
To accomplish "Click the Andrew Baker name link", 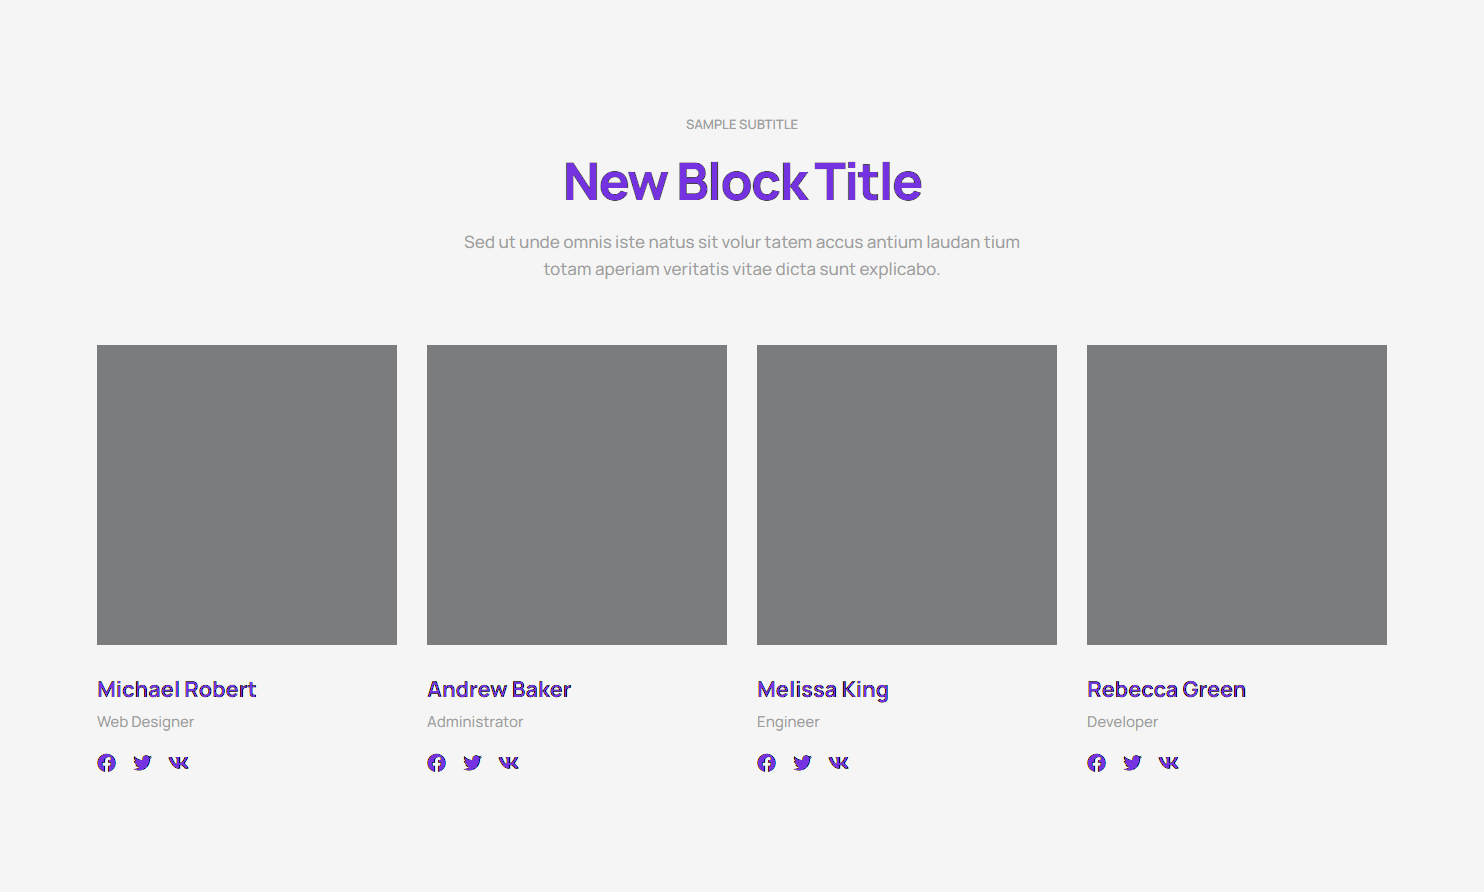I will point(499,690).
